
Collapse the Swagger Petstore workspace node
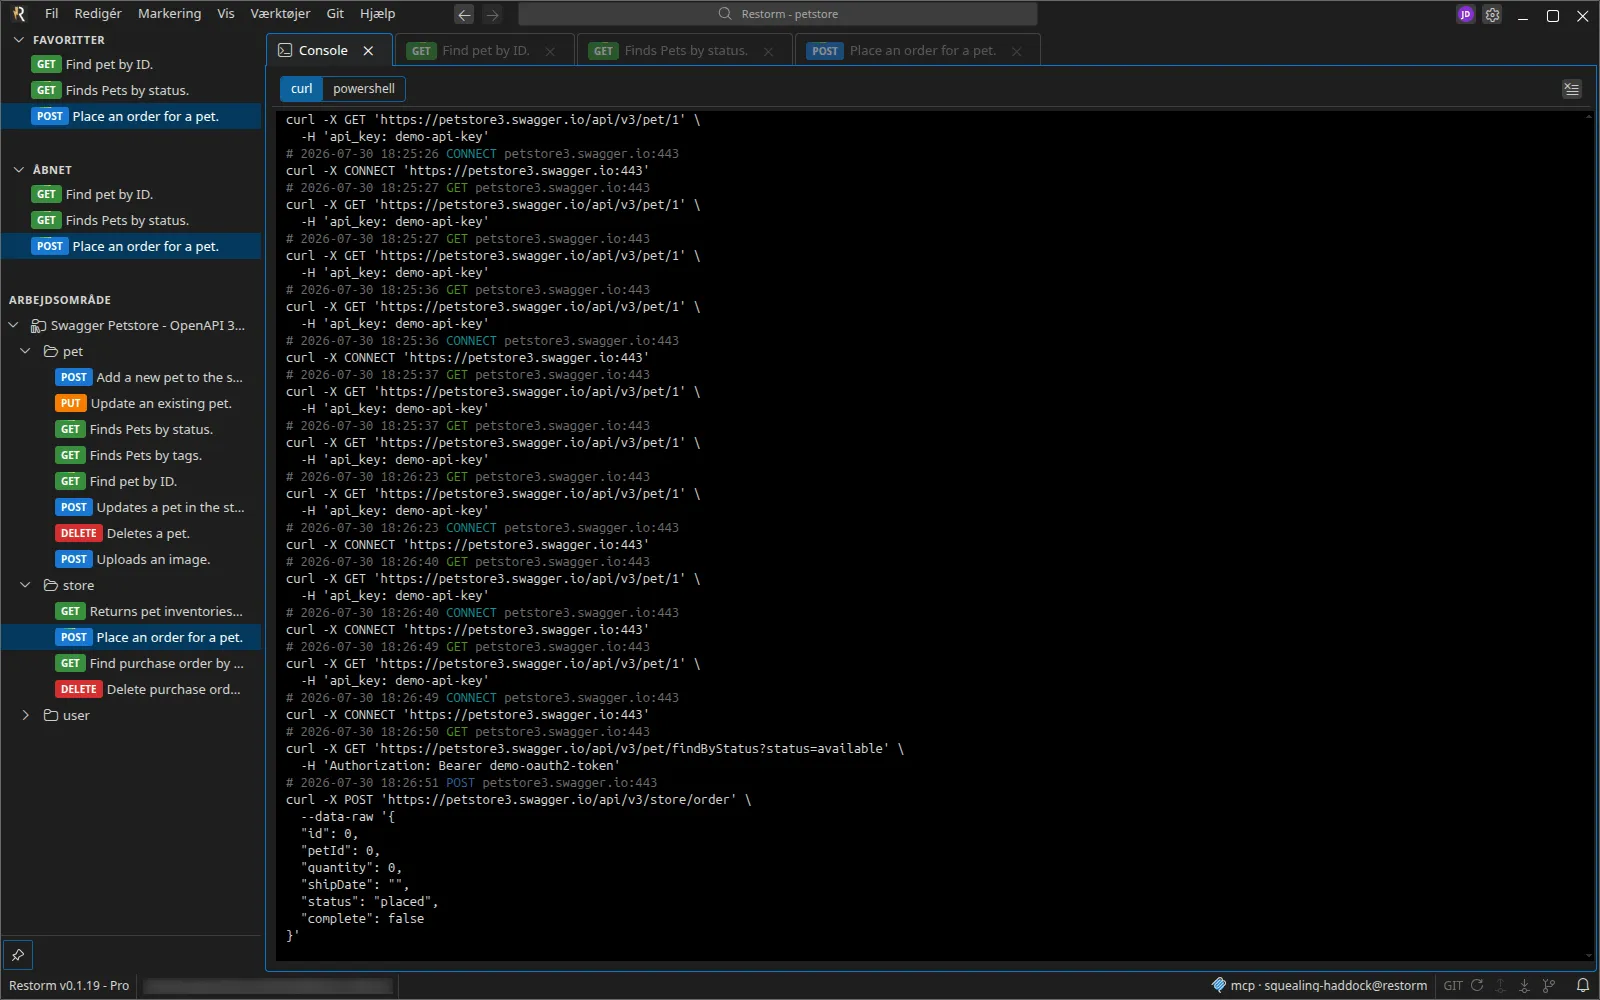coord(14,325)
